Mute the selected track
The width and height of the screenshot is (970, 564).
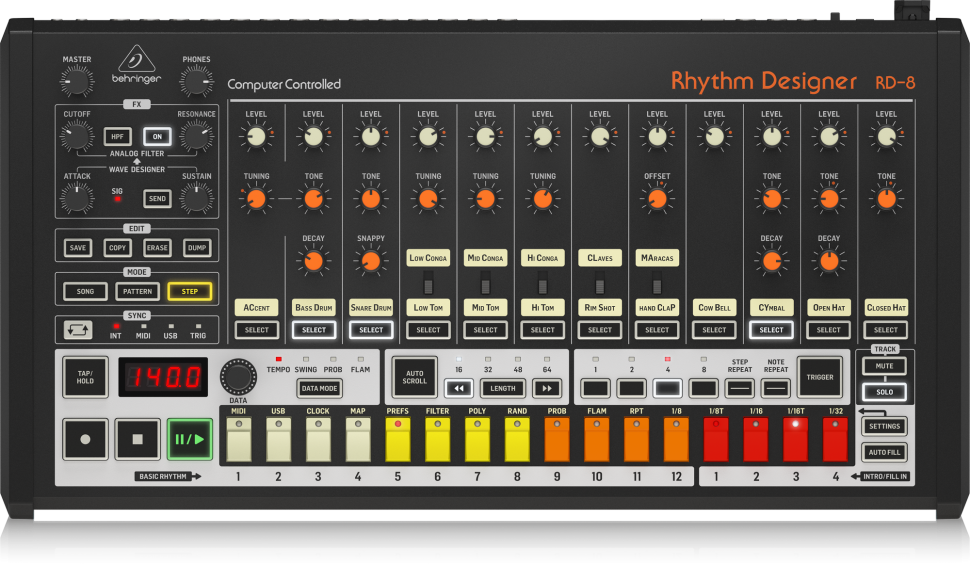884,367
